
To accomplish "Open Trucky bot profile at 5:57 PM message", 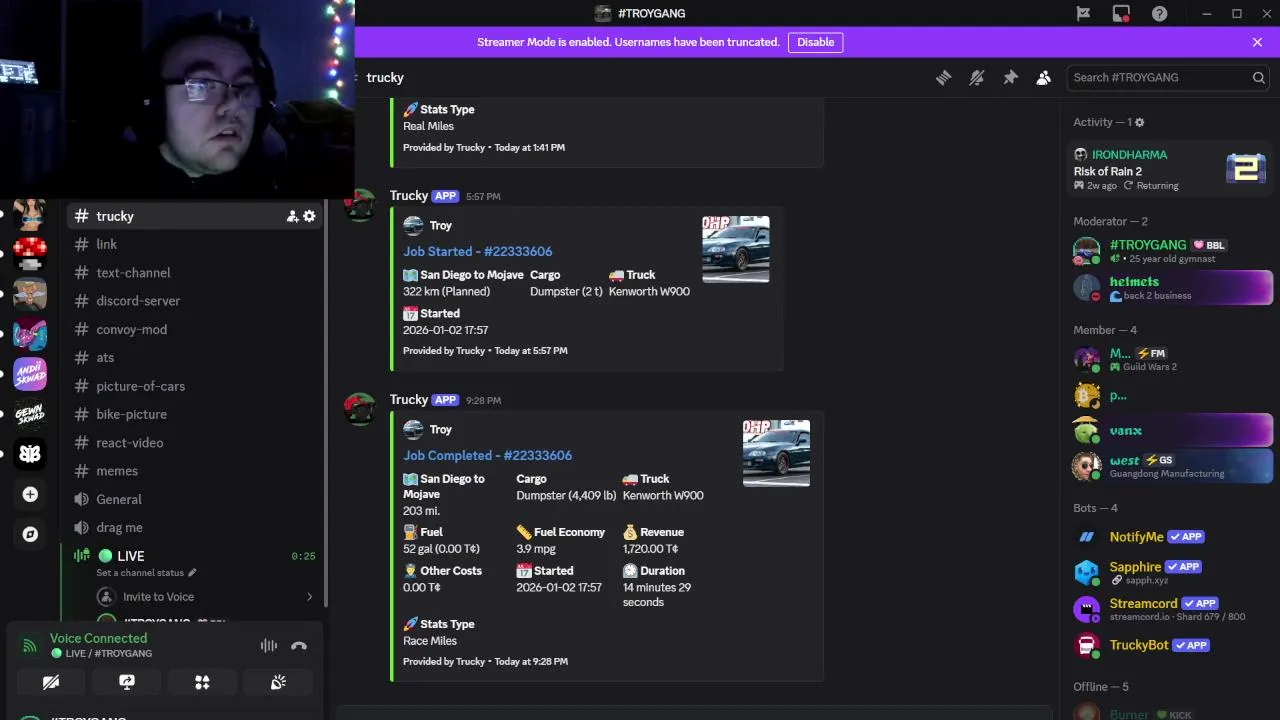I will click(408, 196).
